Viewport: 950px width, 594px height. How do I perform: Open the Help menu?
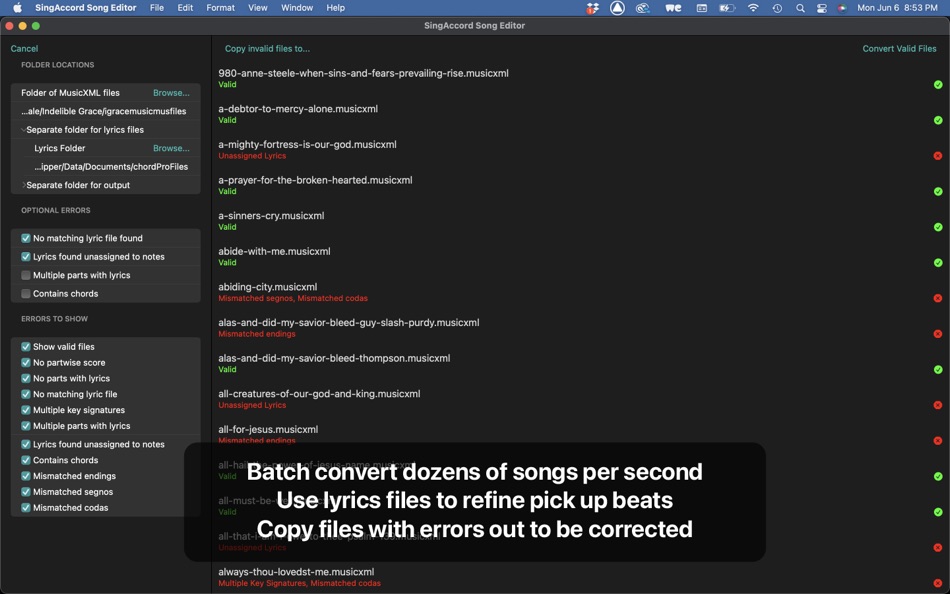(336, 8)
